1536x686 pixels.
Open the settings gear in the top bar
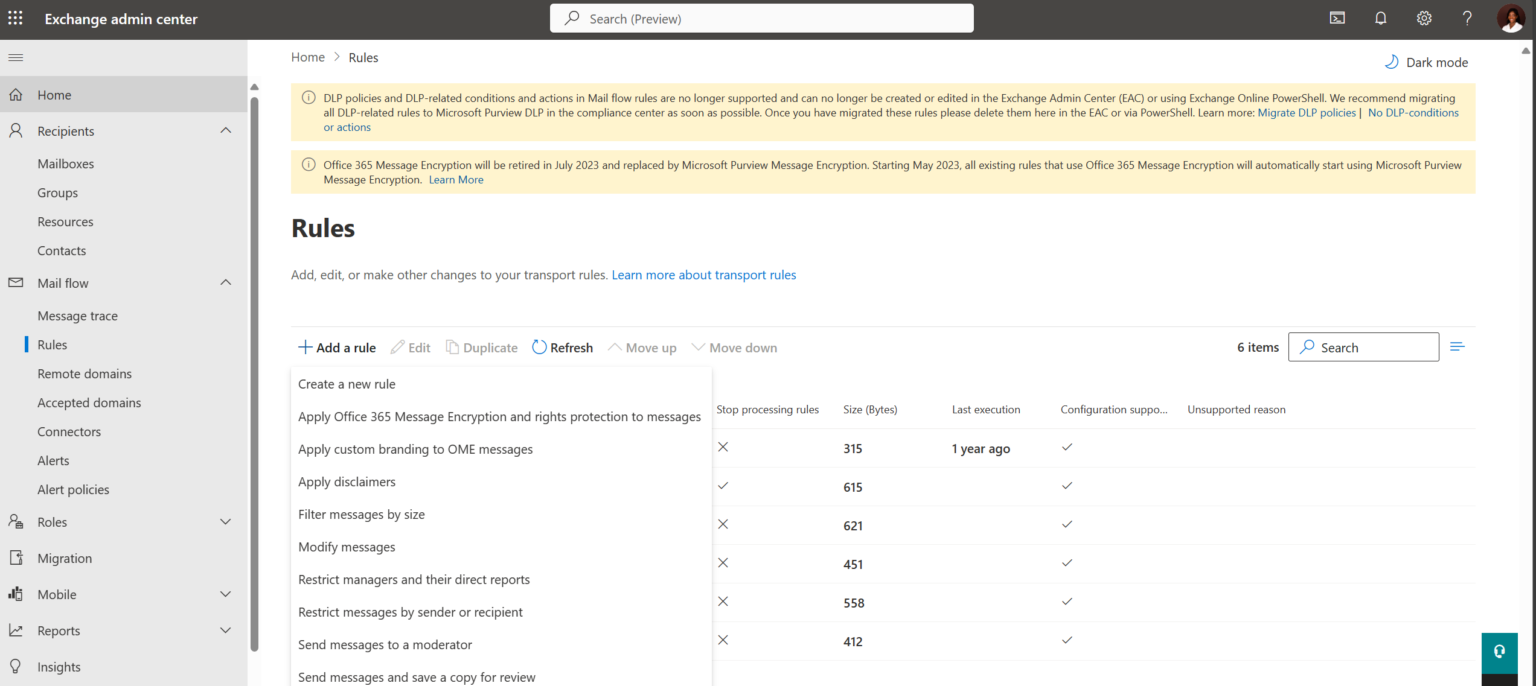[1424, 18]
